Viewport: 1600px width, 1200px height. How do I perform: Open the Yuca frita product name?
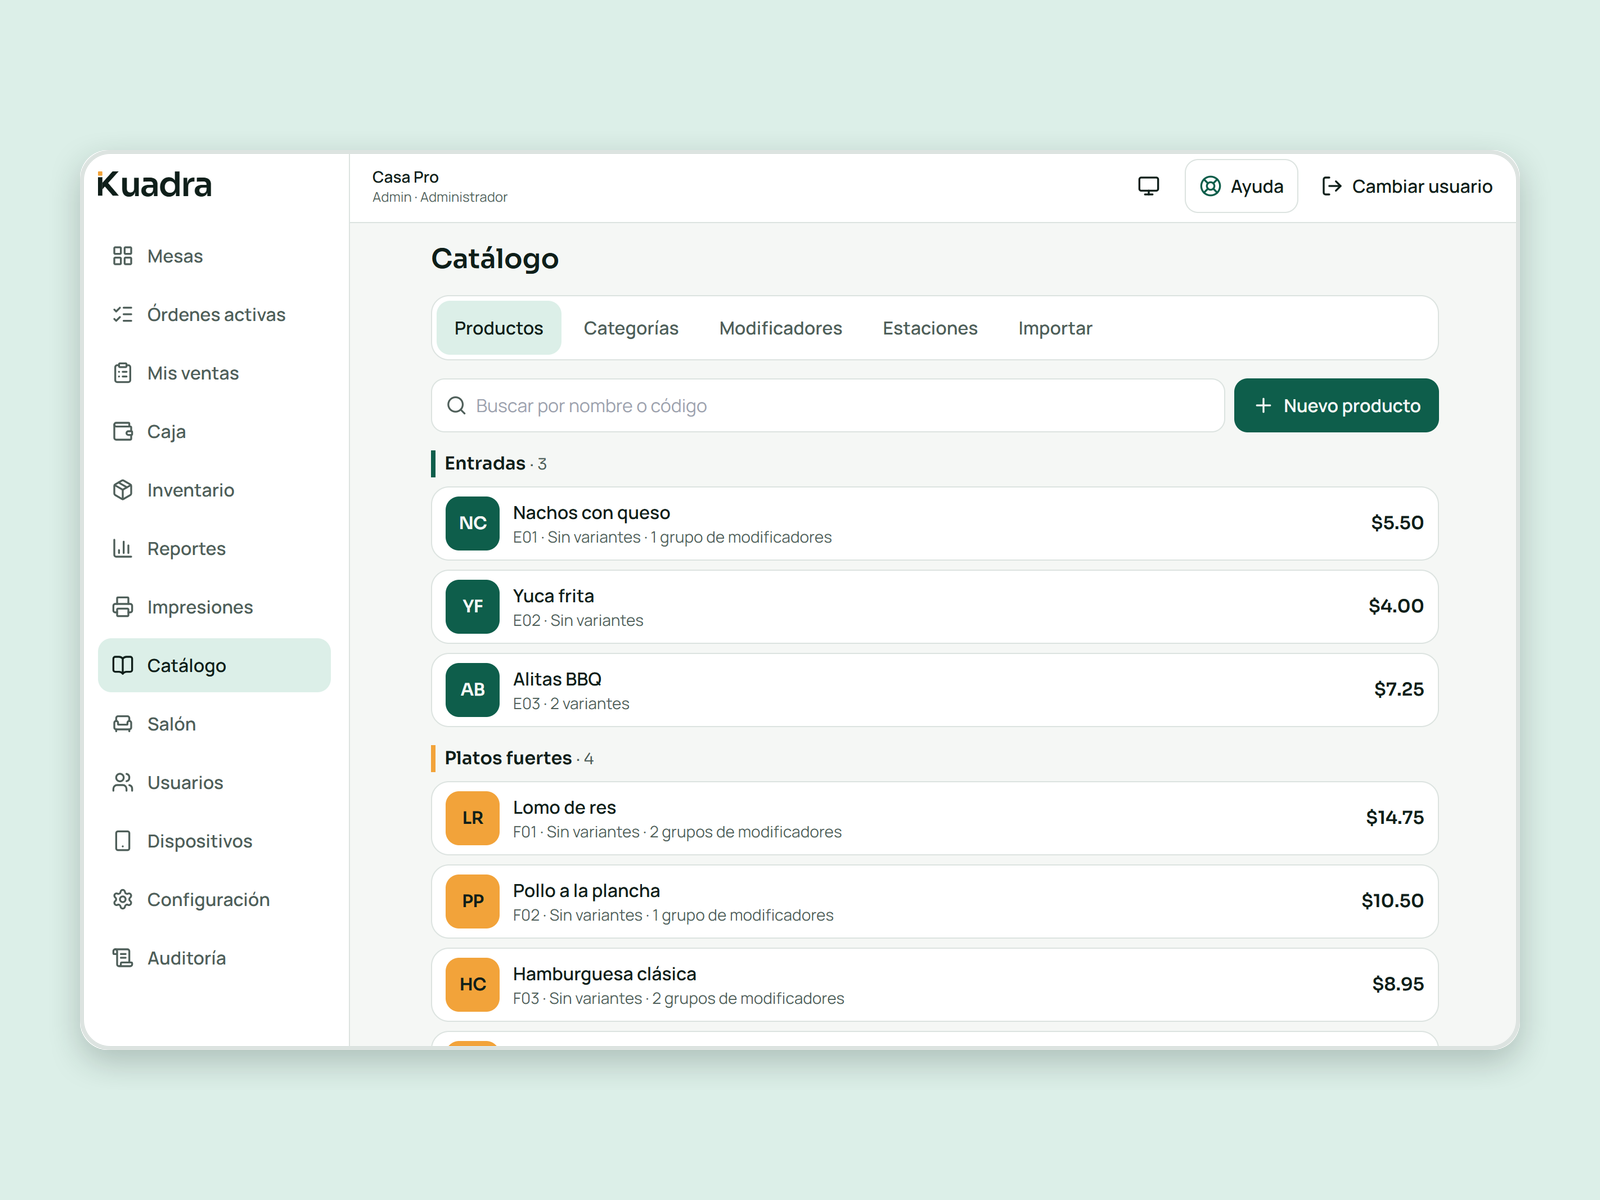click(x=553, y=596)
